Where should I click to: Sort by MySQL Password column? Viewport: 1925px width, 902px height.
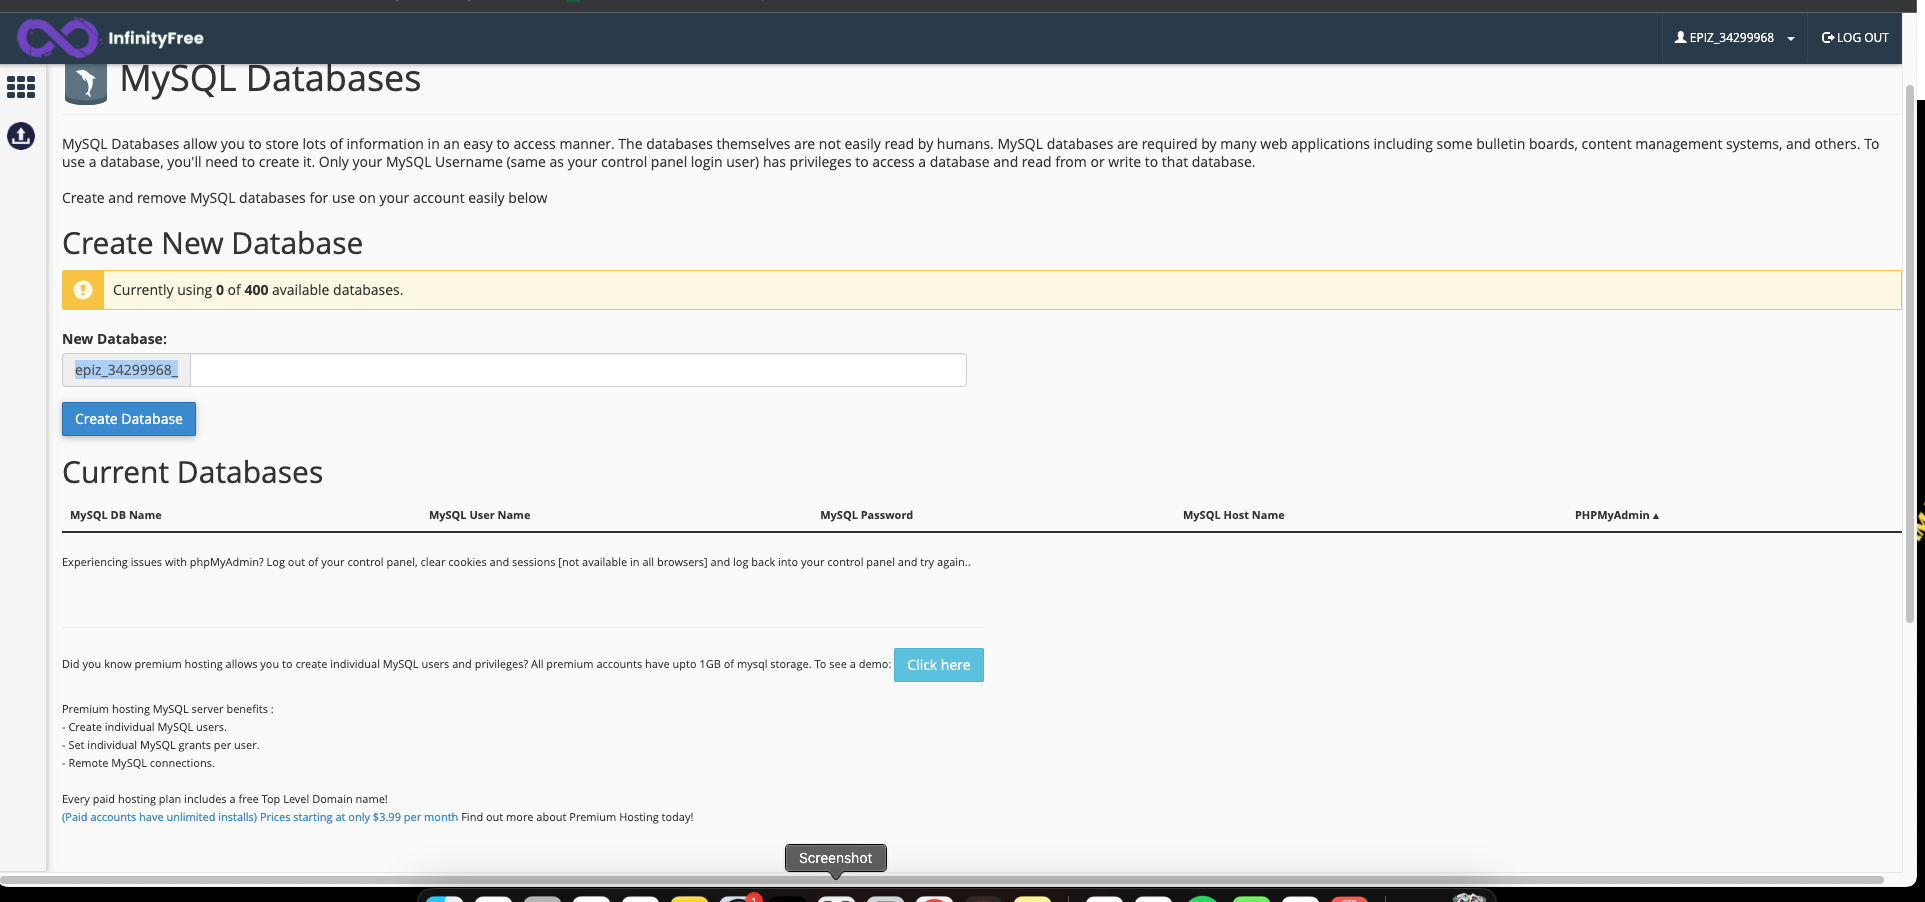point(867,515)
